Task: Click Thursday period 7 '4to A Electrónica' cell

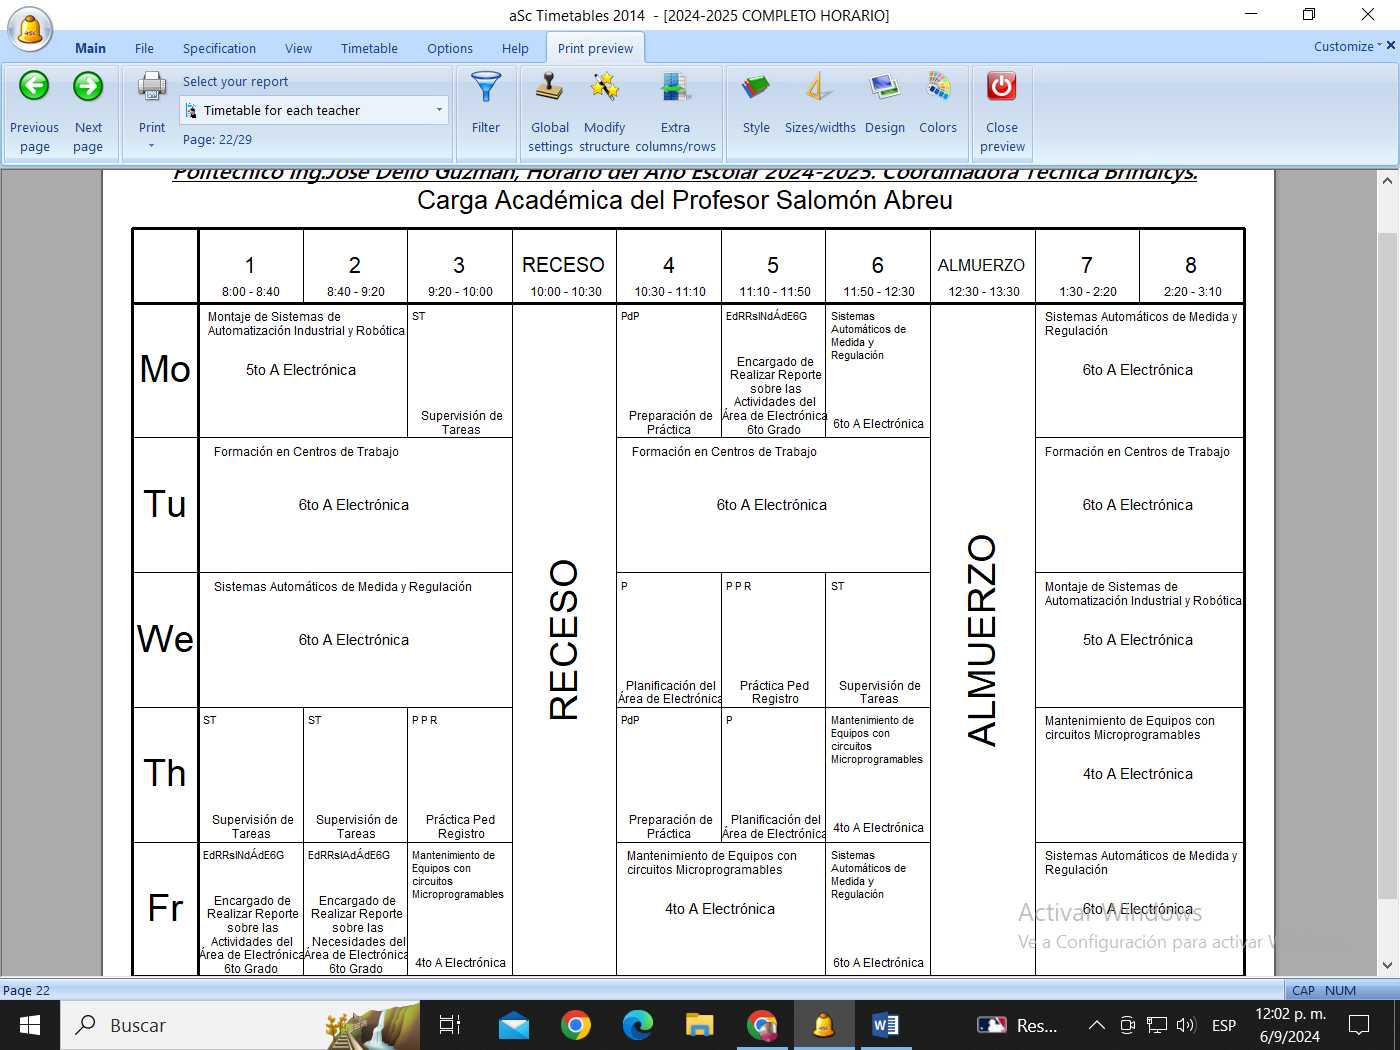Action: point(1139,774)
